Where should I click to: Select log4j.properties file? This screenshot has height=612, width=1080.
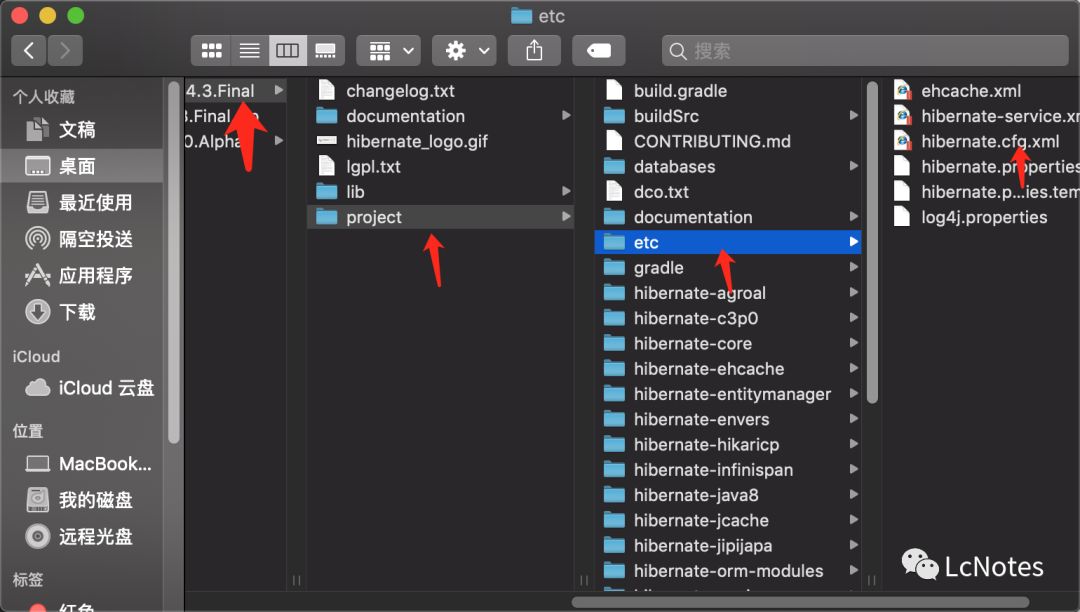pos(986,217)
